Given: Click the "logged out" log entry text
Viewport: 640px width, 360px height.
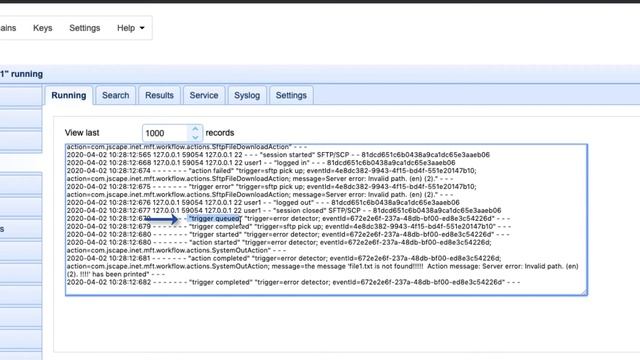Looking at the screenshot, I should pyautogui.click(x=293, y=202).
